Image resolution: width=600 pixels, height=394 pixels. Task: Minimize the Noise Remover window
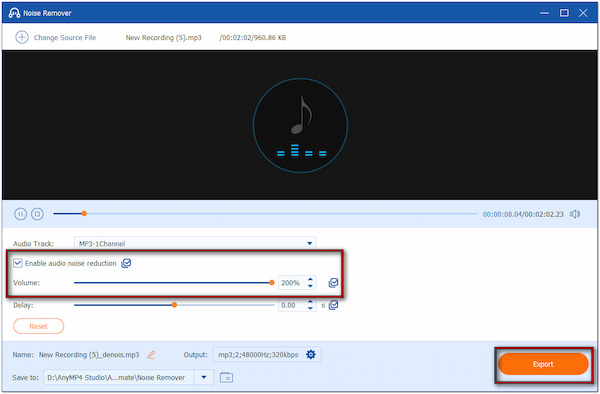coord(544,13)
